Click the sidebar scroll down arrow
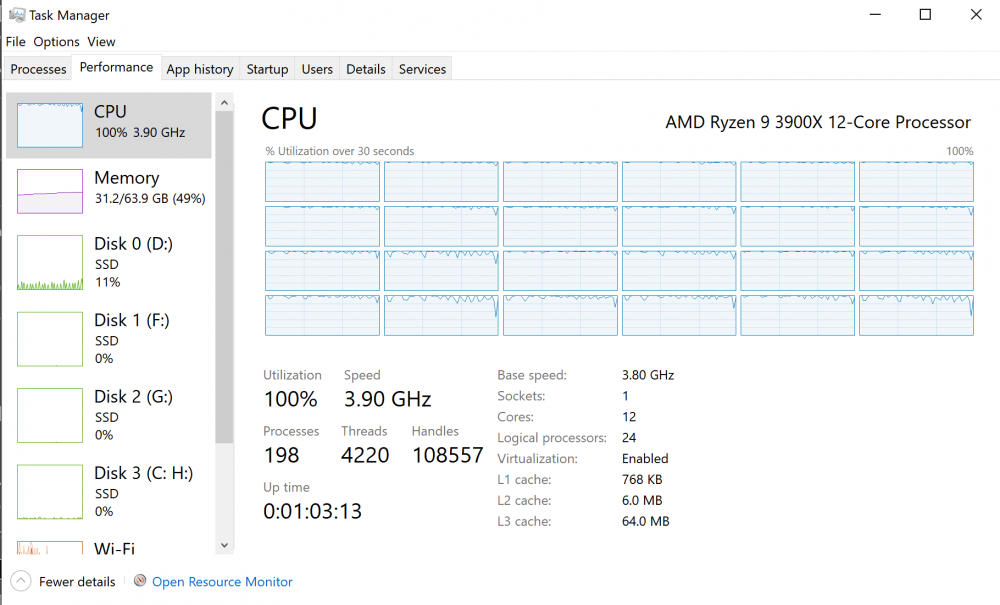Viewport: 1000px width, 605px height. [x=224, y=545]
